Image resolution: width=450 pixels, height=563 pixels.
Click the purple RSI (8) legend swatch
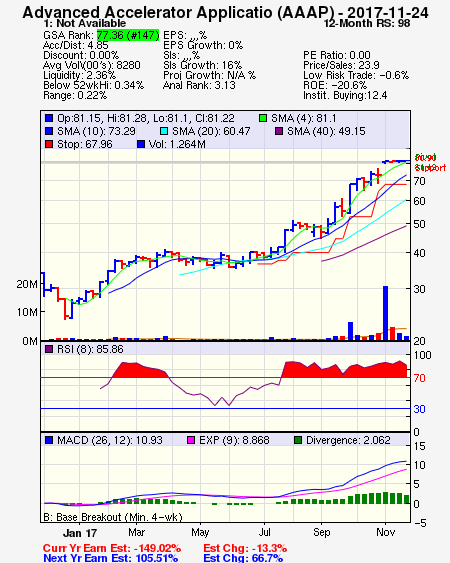[x=49, y=349]
